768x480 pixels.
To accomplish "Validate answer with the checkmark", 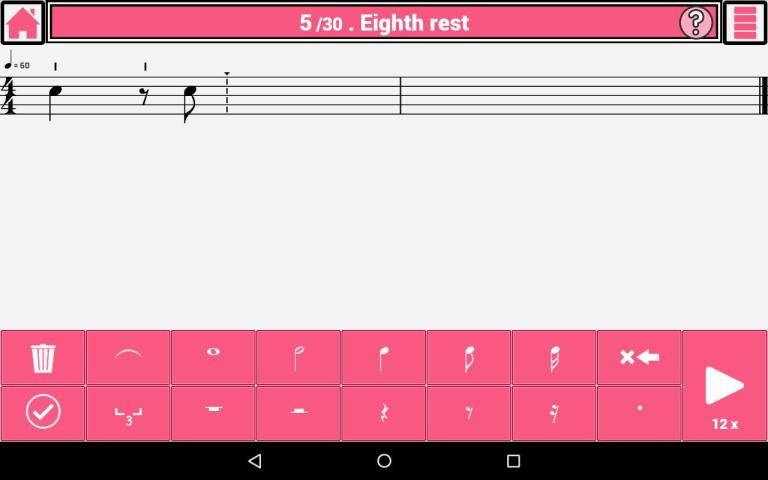I will point(43,413).
